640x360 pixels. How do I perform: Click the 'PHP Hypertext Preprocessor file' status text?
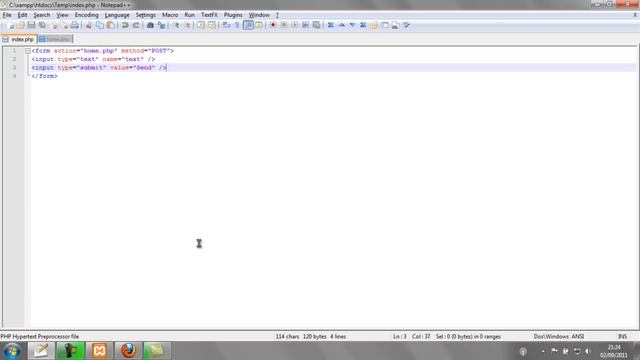40,337
